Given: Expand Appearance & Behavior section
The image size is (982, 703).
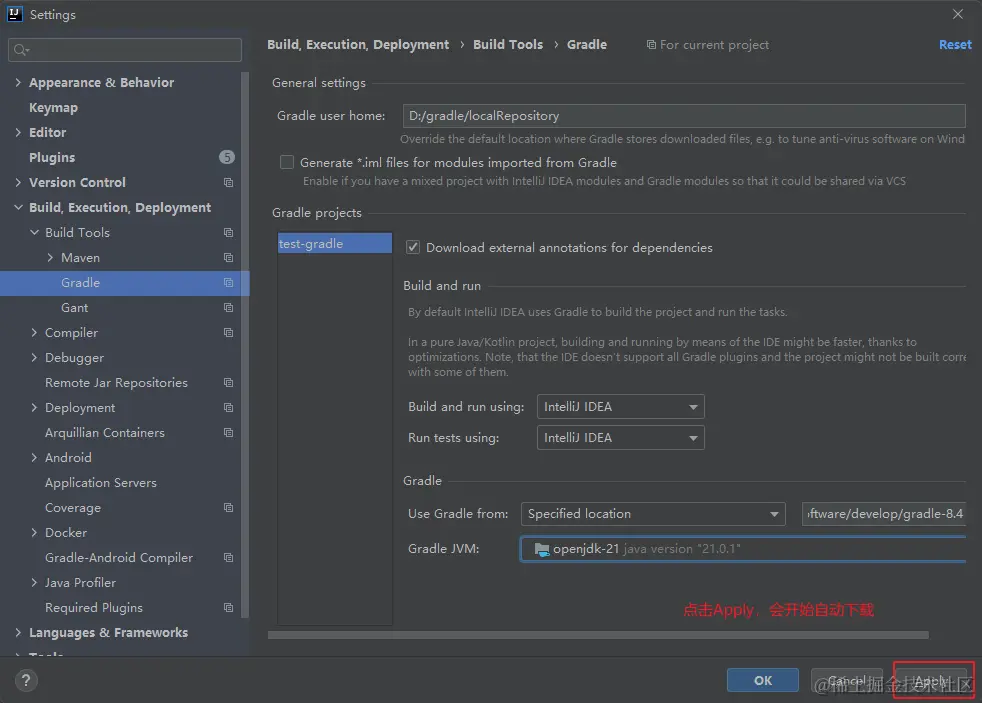Looking at the screenshot, I should [x=18, y=83].
